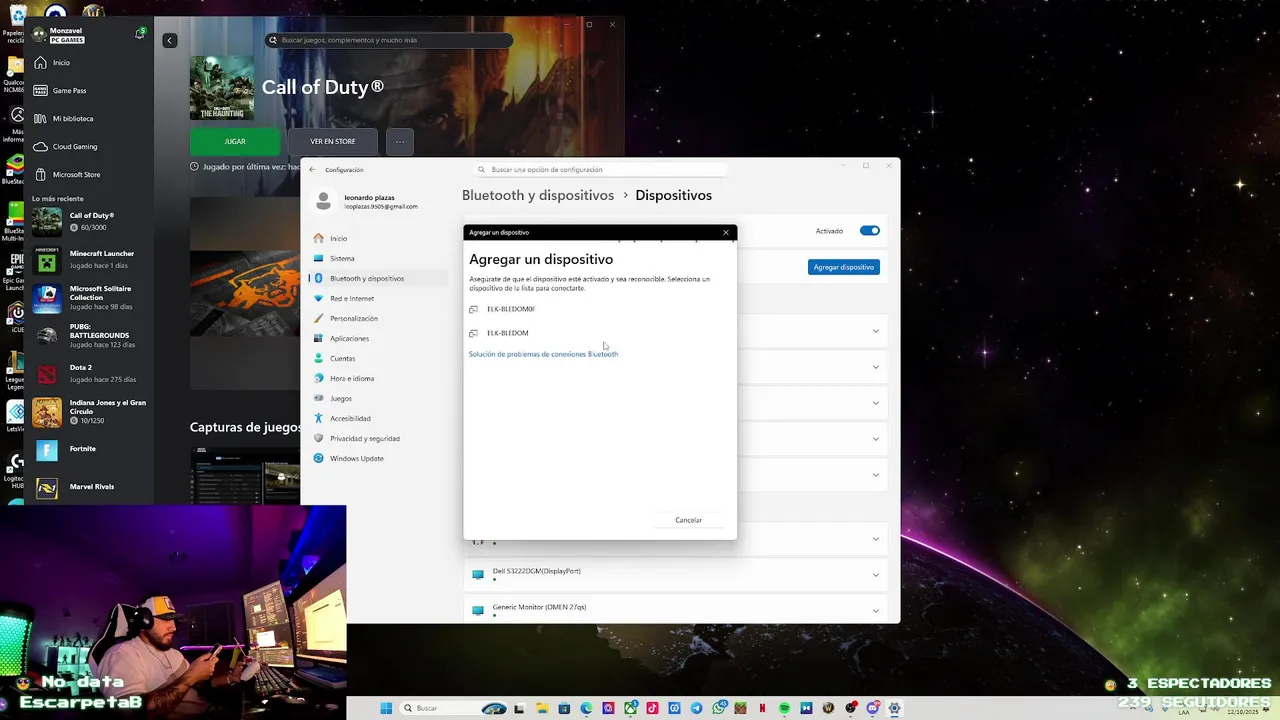This screenshot has width=1280, height=720.
Task: Open File Explorer from taskbar
Action: tap(542, 708)
